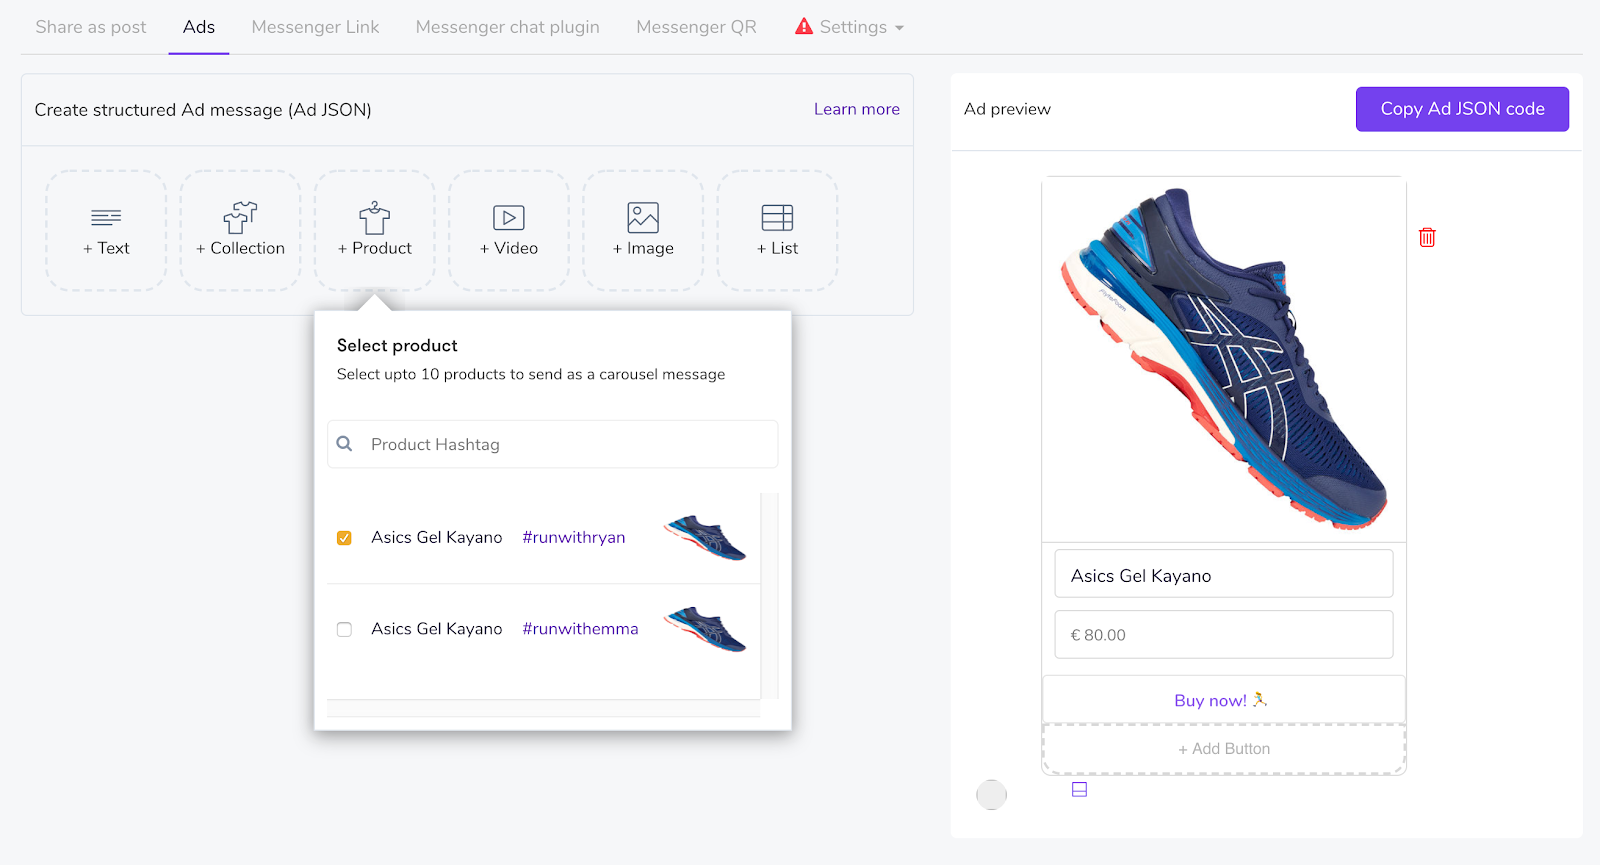Expand the Settings dropdown arrow

[899, 28]
